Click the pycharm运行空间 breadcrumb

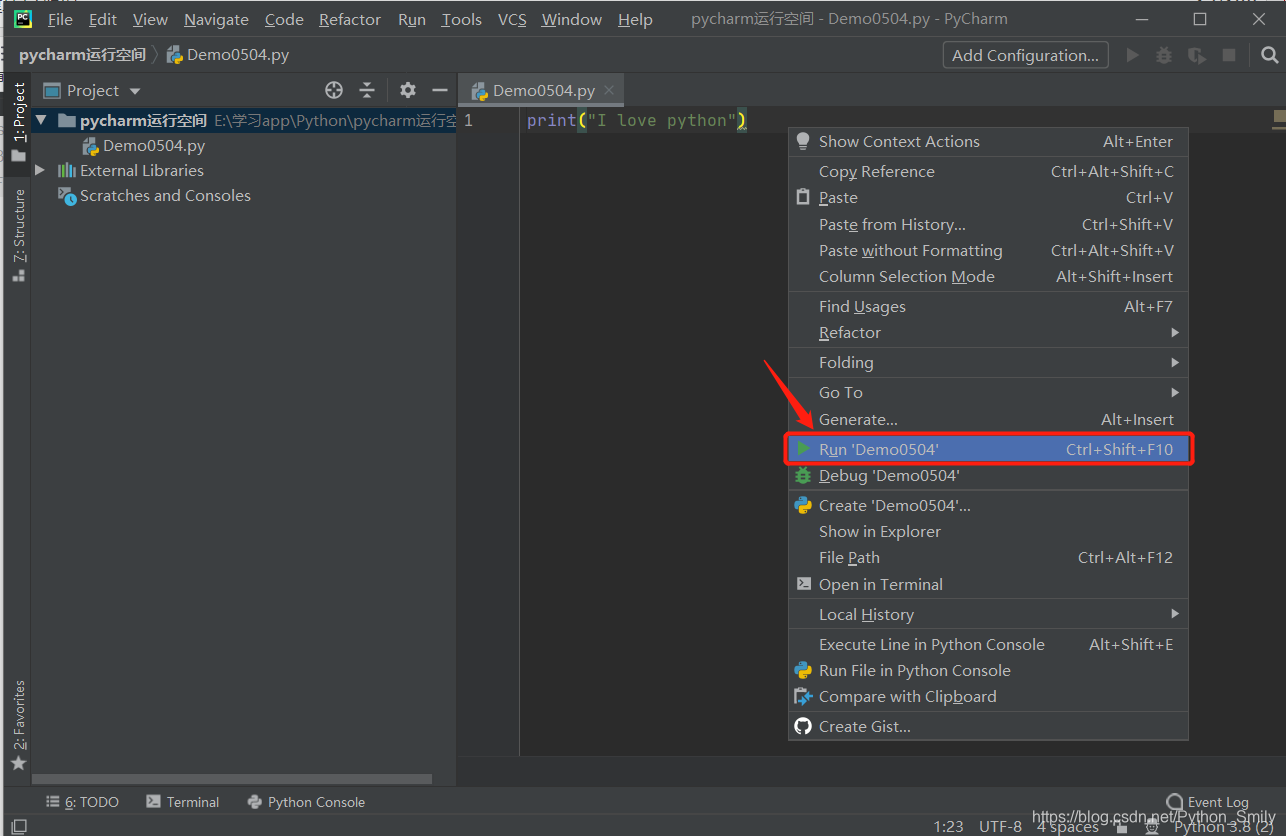(x=82, y=55)
